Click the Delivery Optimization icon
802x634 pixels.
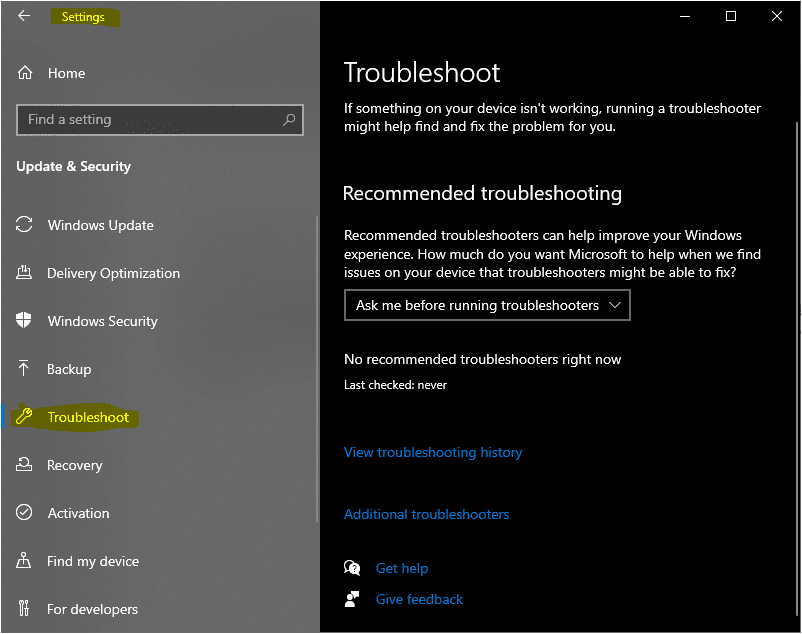click(x=24, y=273)
